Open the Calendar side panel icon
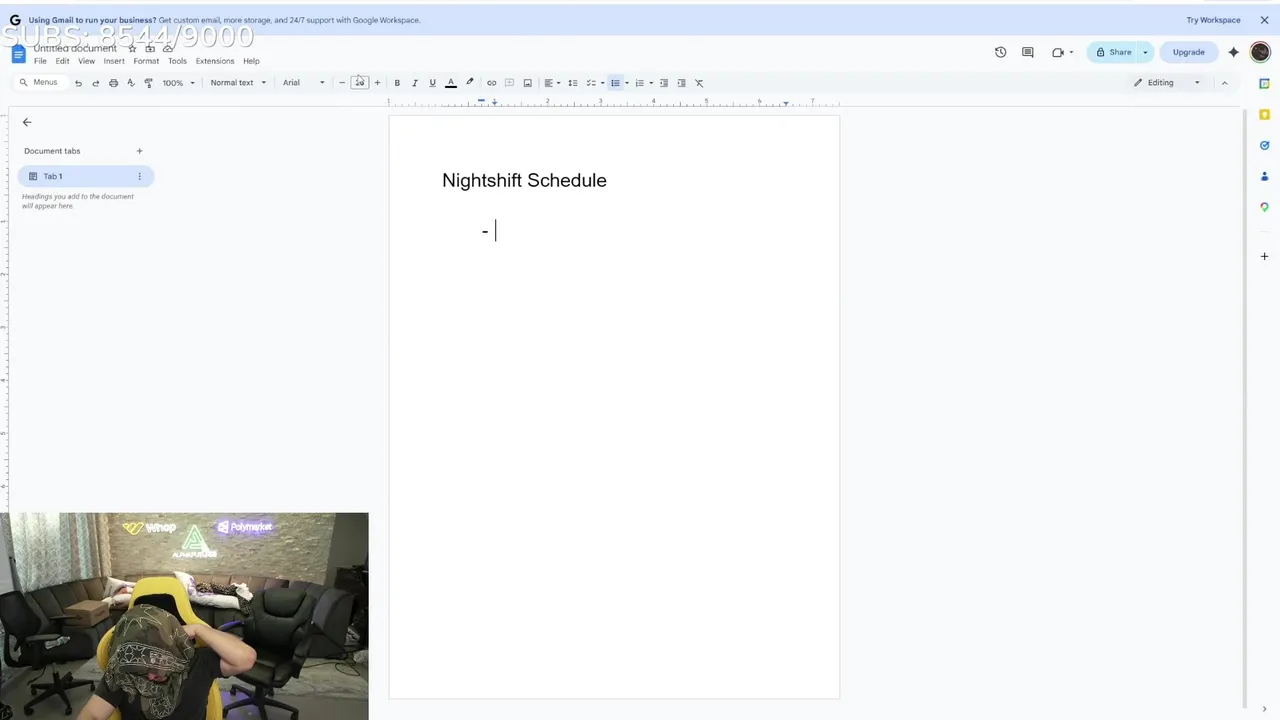 [x=1264, y=84]
